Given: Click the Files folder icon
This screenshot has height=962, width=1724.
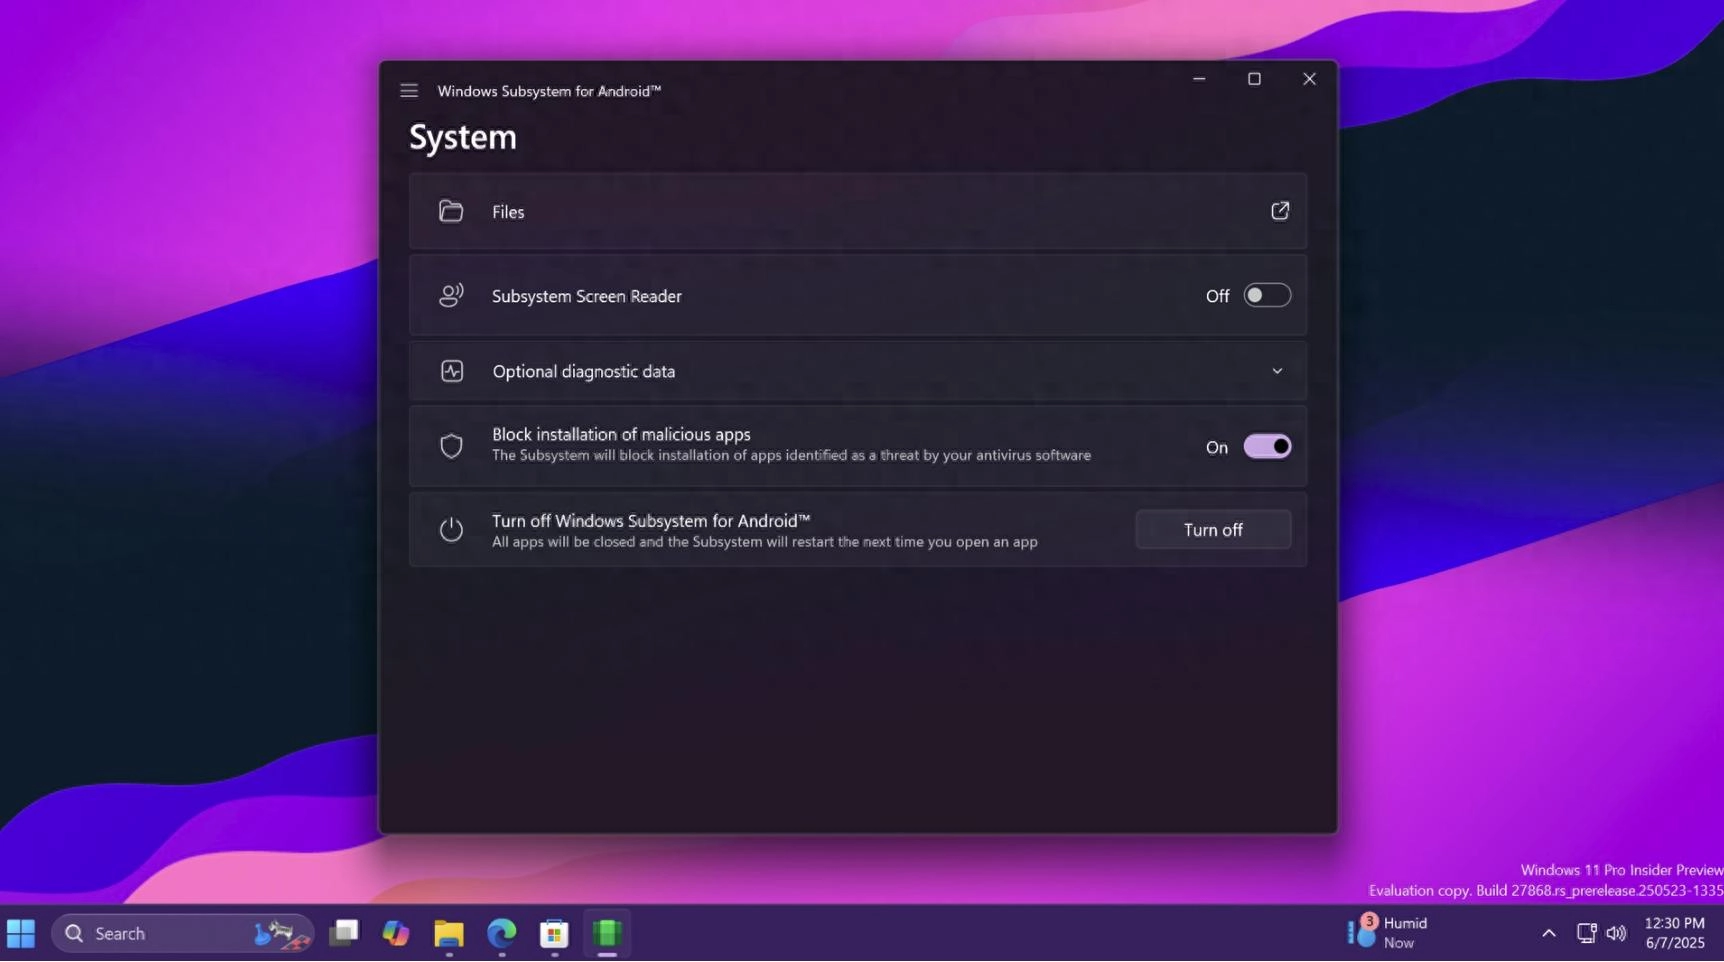Looking at the screenshot, I should point(451,211).
